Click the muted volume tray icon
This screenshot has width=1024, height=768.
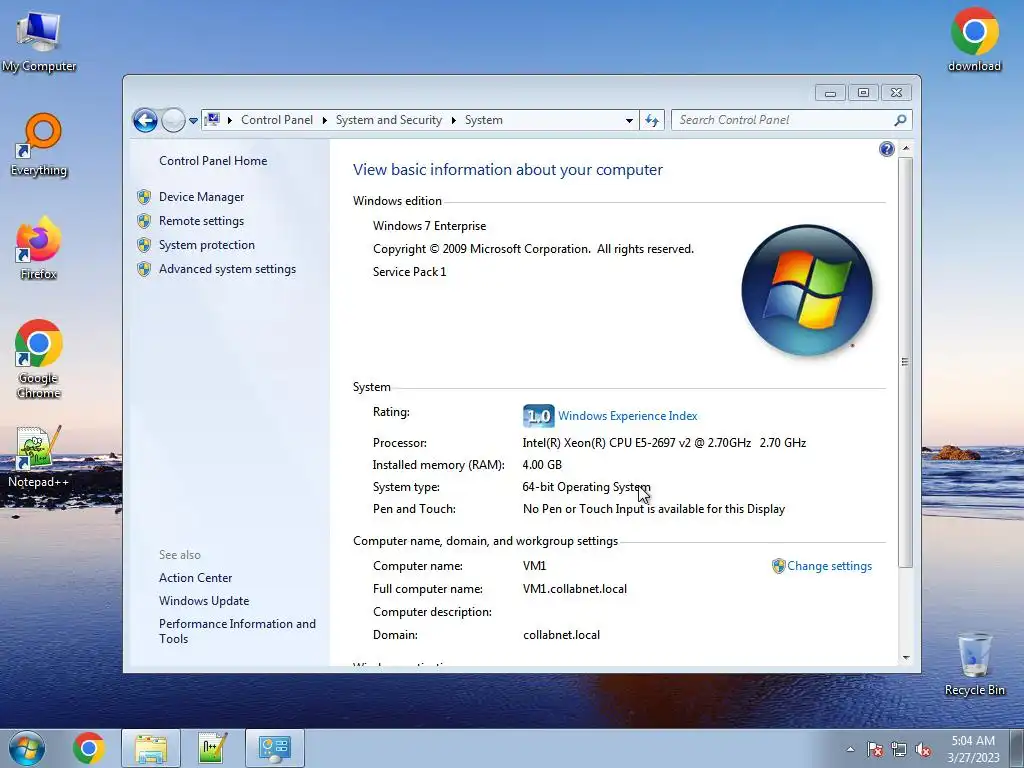[x=923, y=750]
